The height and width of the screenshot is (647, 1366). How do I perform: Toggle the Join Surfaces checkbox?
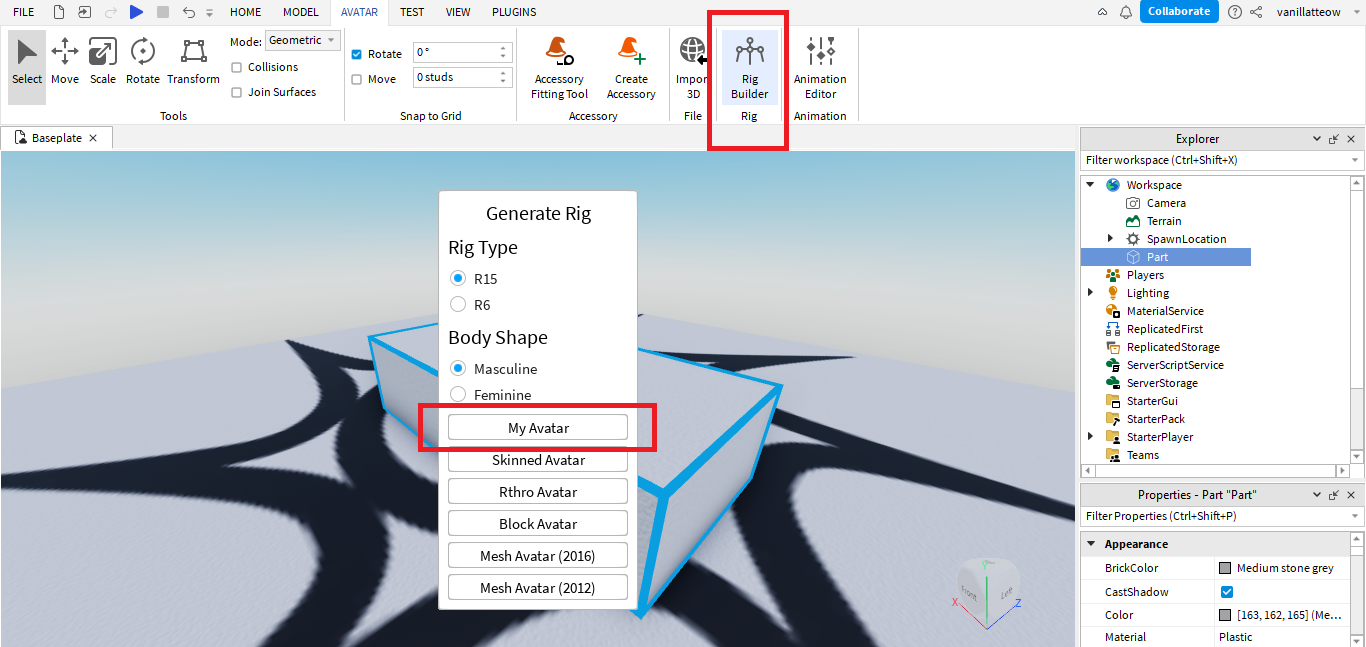click(237, 92)
